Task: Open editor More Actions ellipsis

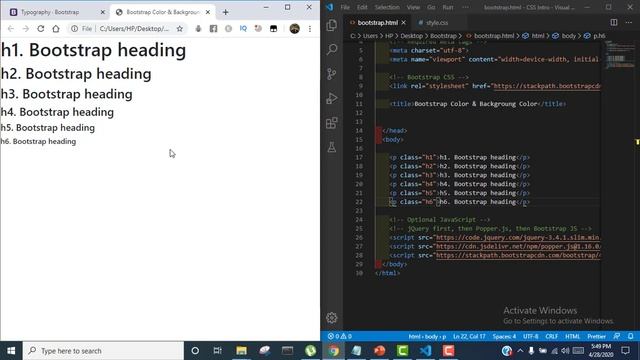Action: 629,22
